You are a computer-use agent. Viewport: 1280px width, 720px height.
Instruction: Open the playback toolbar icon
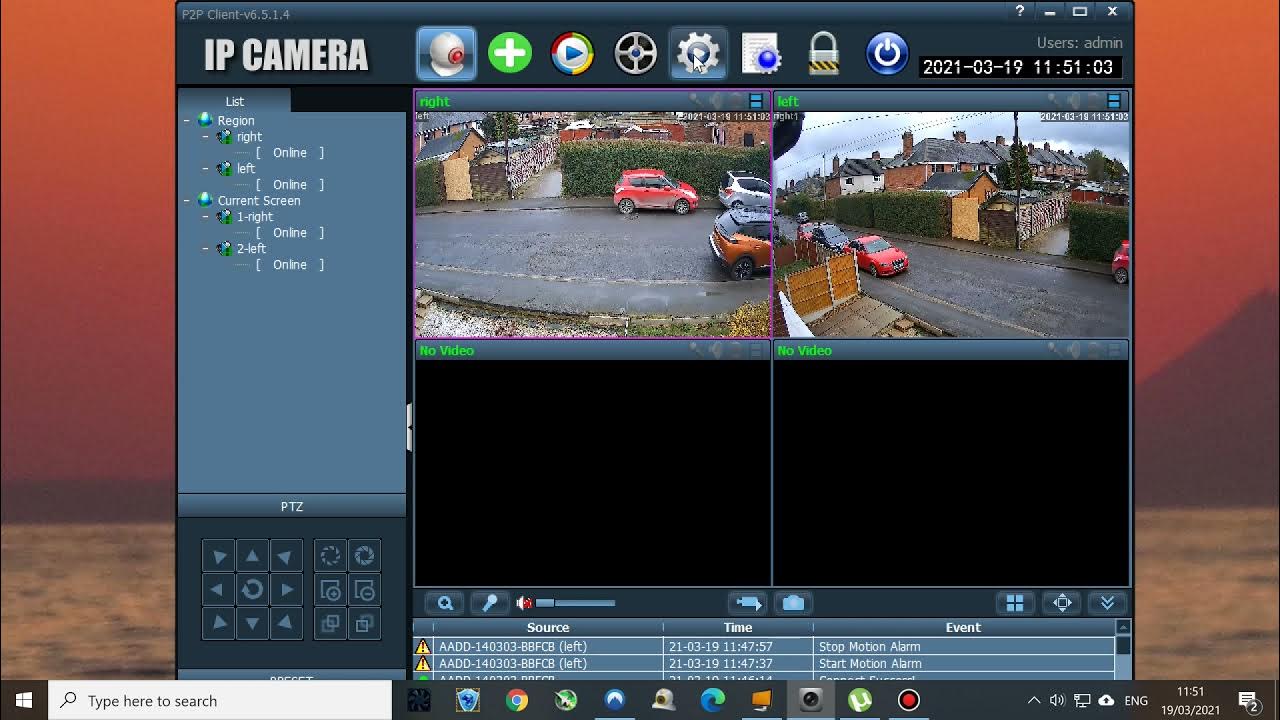tap(572, 54)
